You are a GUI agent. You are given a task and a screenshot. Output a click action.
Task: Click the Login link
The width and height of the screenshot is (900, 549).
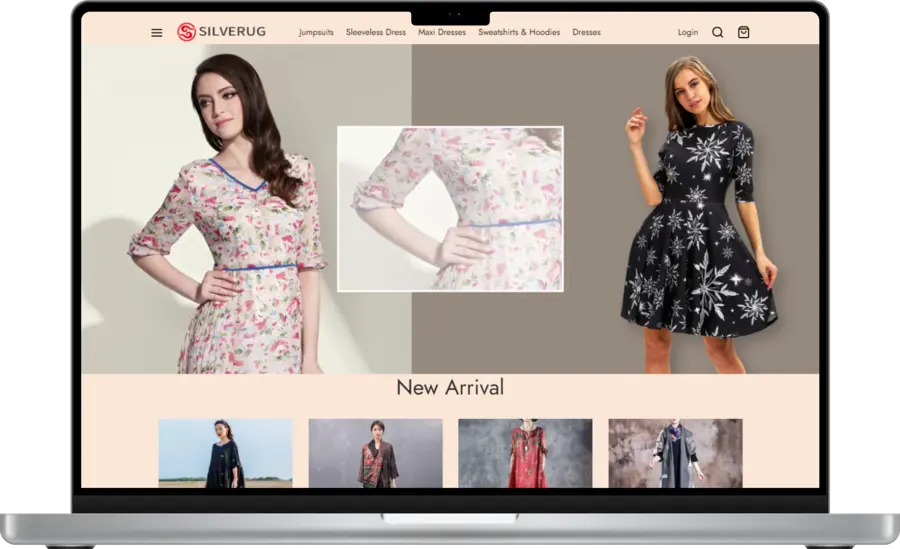tap(688, 32)
